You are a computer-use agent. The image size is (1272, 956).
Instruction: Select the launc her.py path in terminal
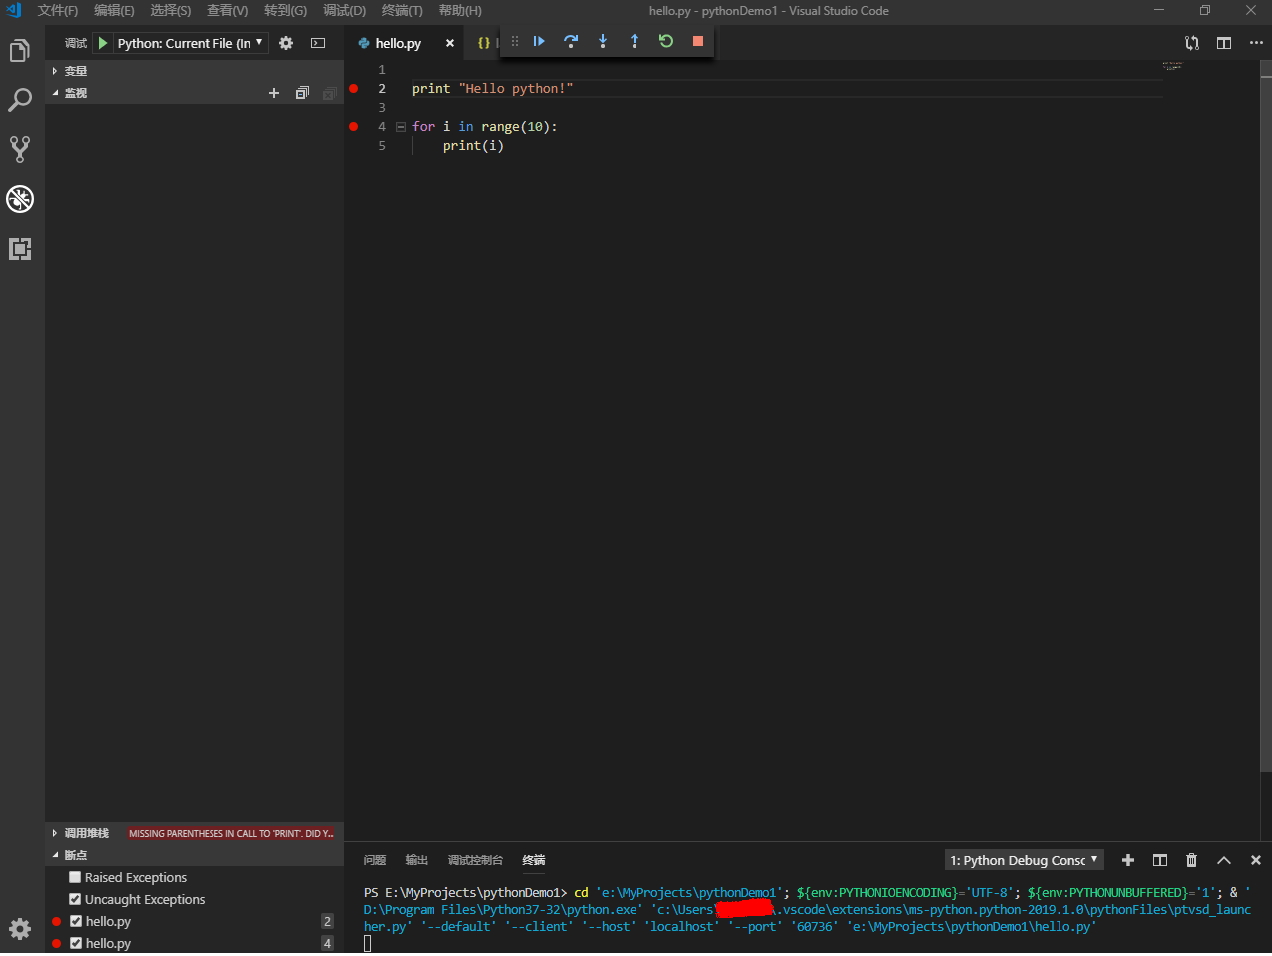pyautogui.click(x=807, y=918)
